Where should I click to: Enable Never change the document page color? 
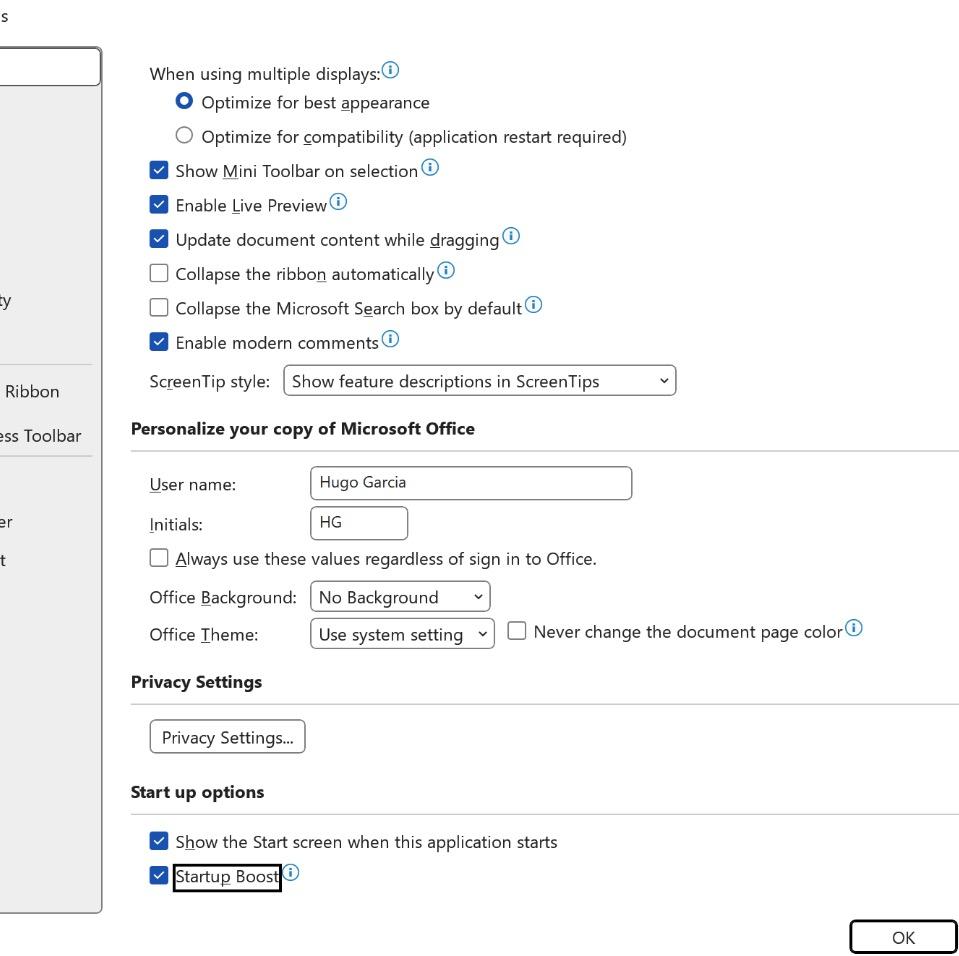517,631
